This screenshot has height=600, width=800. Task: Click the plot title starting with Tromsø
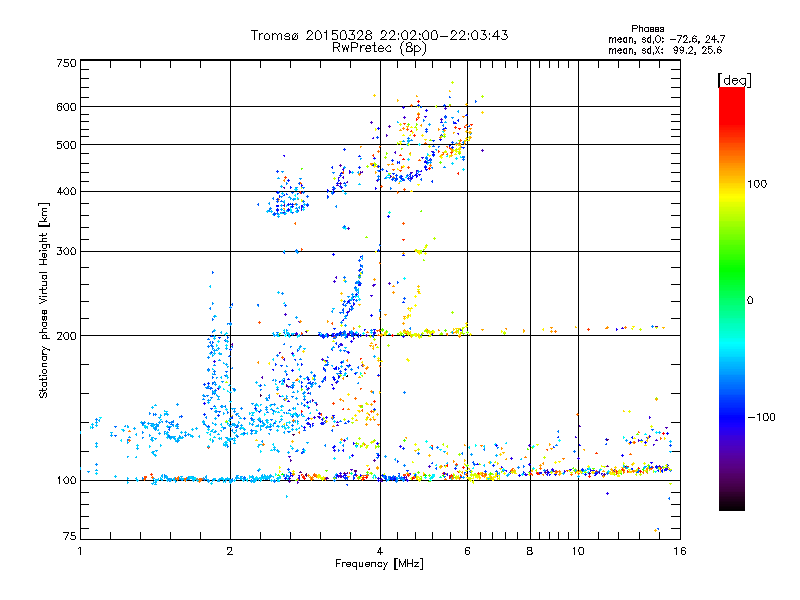(x=379, y=35)
